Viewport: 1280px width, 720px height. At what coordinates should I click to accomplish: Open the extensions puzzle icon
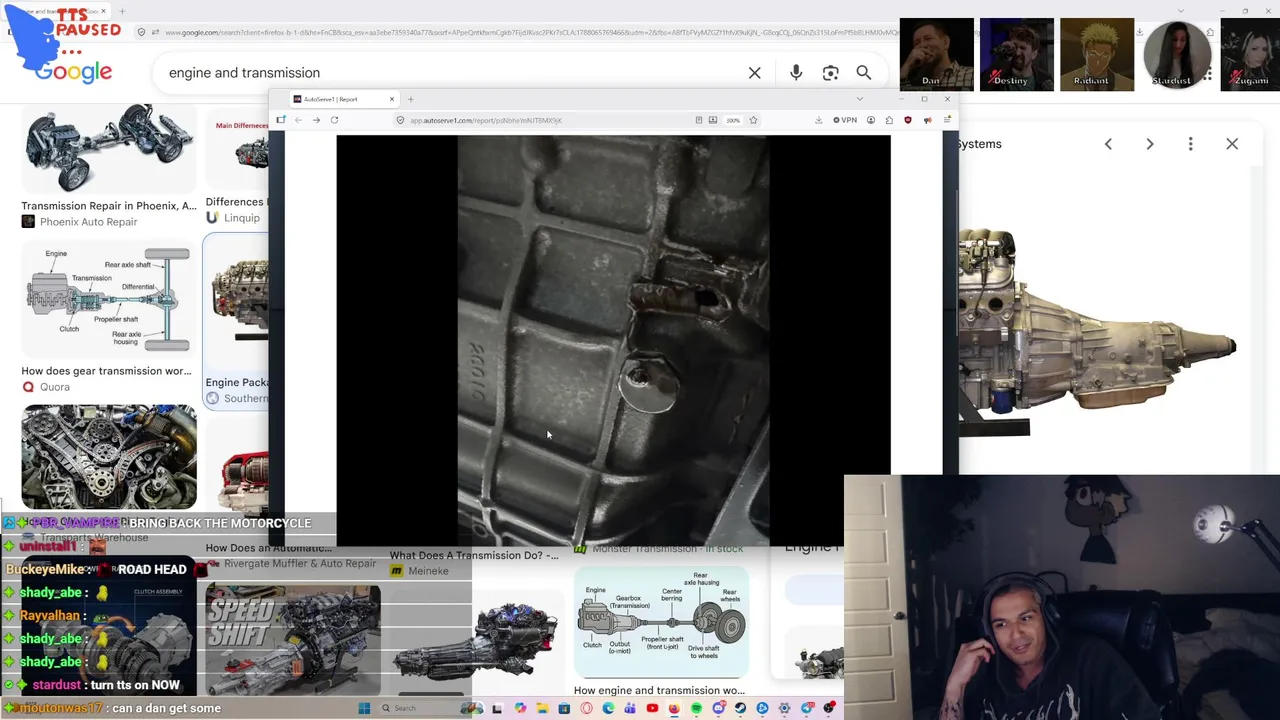pos(889,120)
